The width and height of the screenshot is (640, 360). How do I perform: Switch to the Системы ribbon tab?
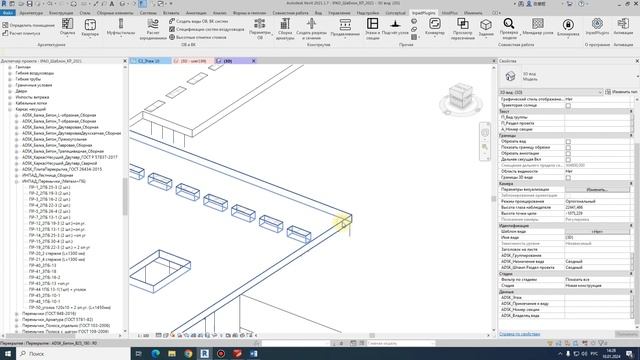[x=148, y=13]
